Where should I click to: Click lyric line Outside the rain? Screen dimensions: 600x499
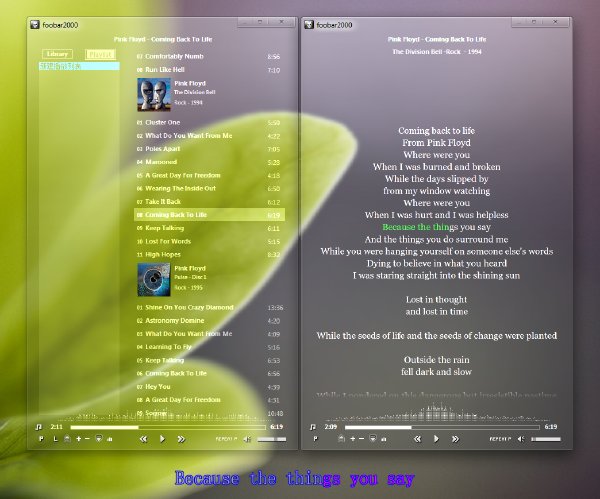coord(436,360)
